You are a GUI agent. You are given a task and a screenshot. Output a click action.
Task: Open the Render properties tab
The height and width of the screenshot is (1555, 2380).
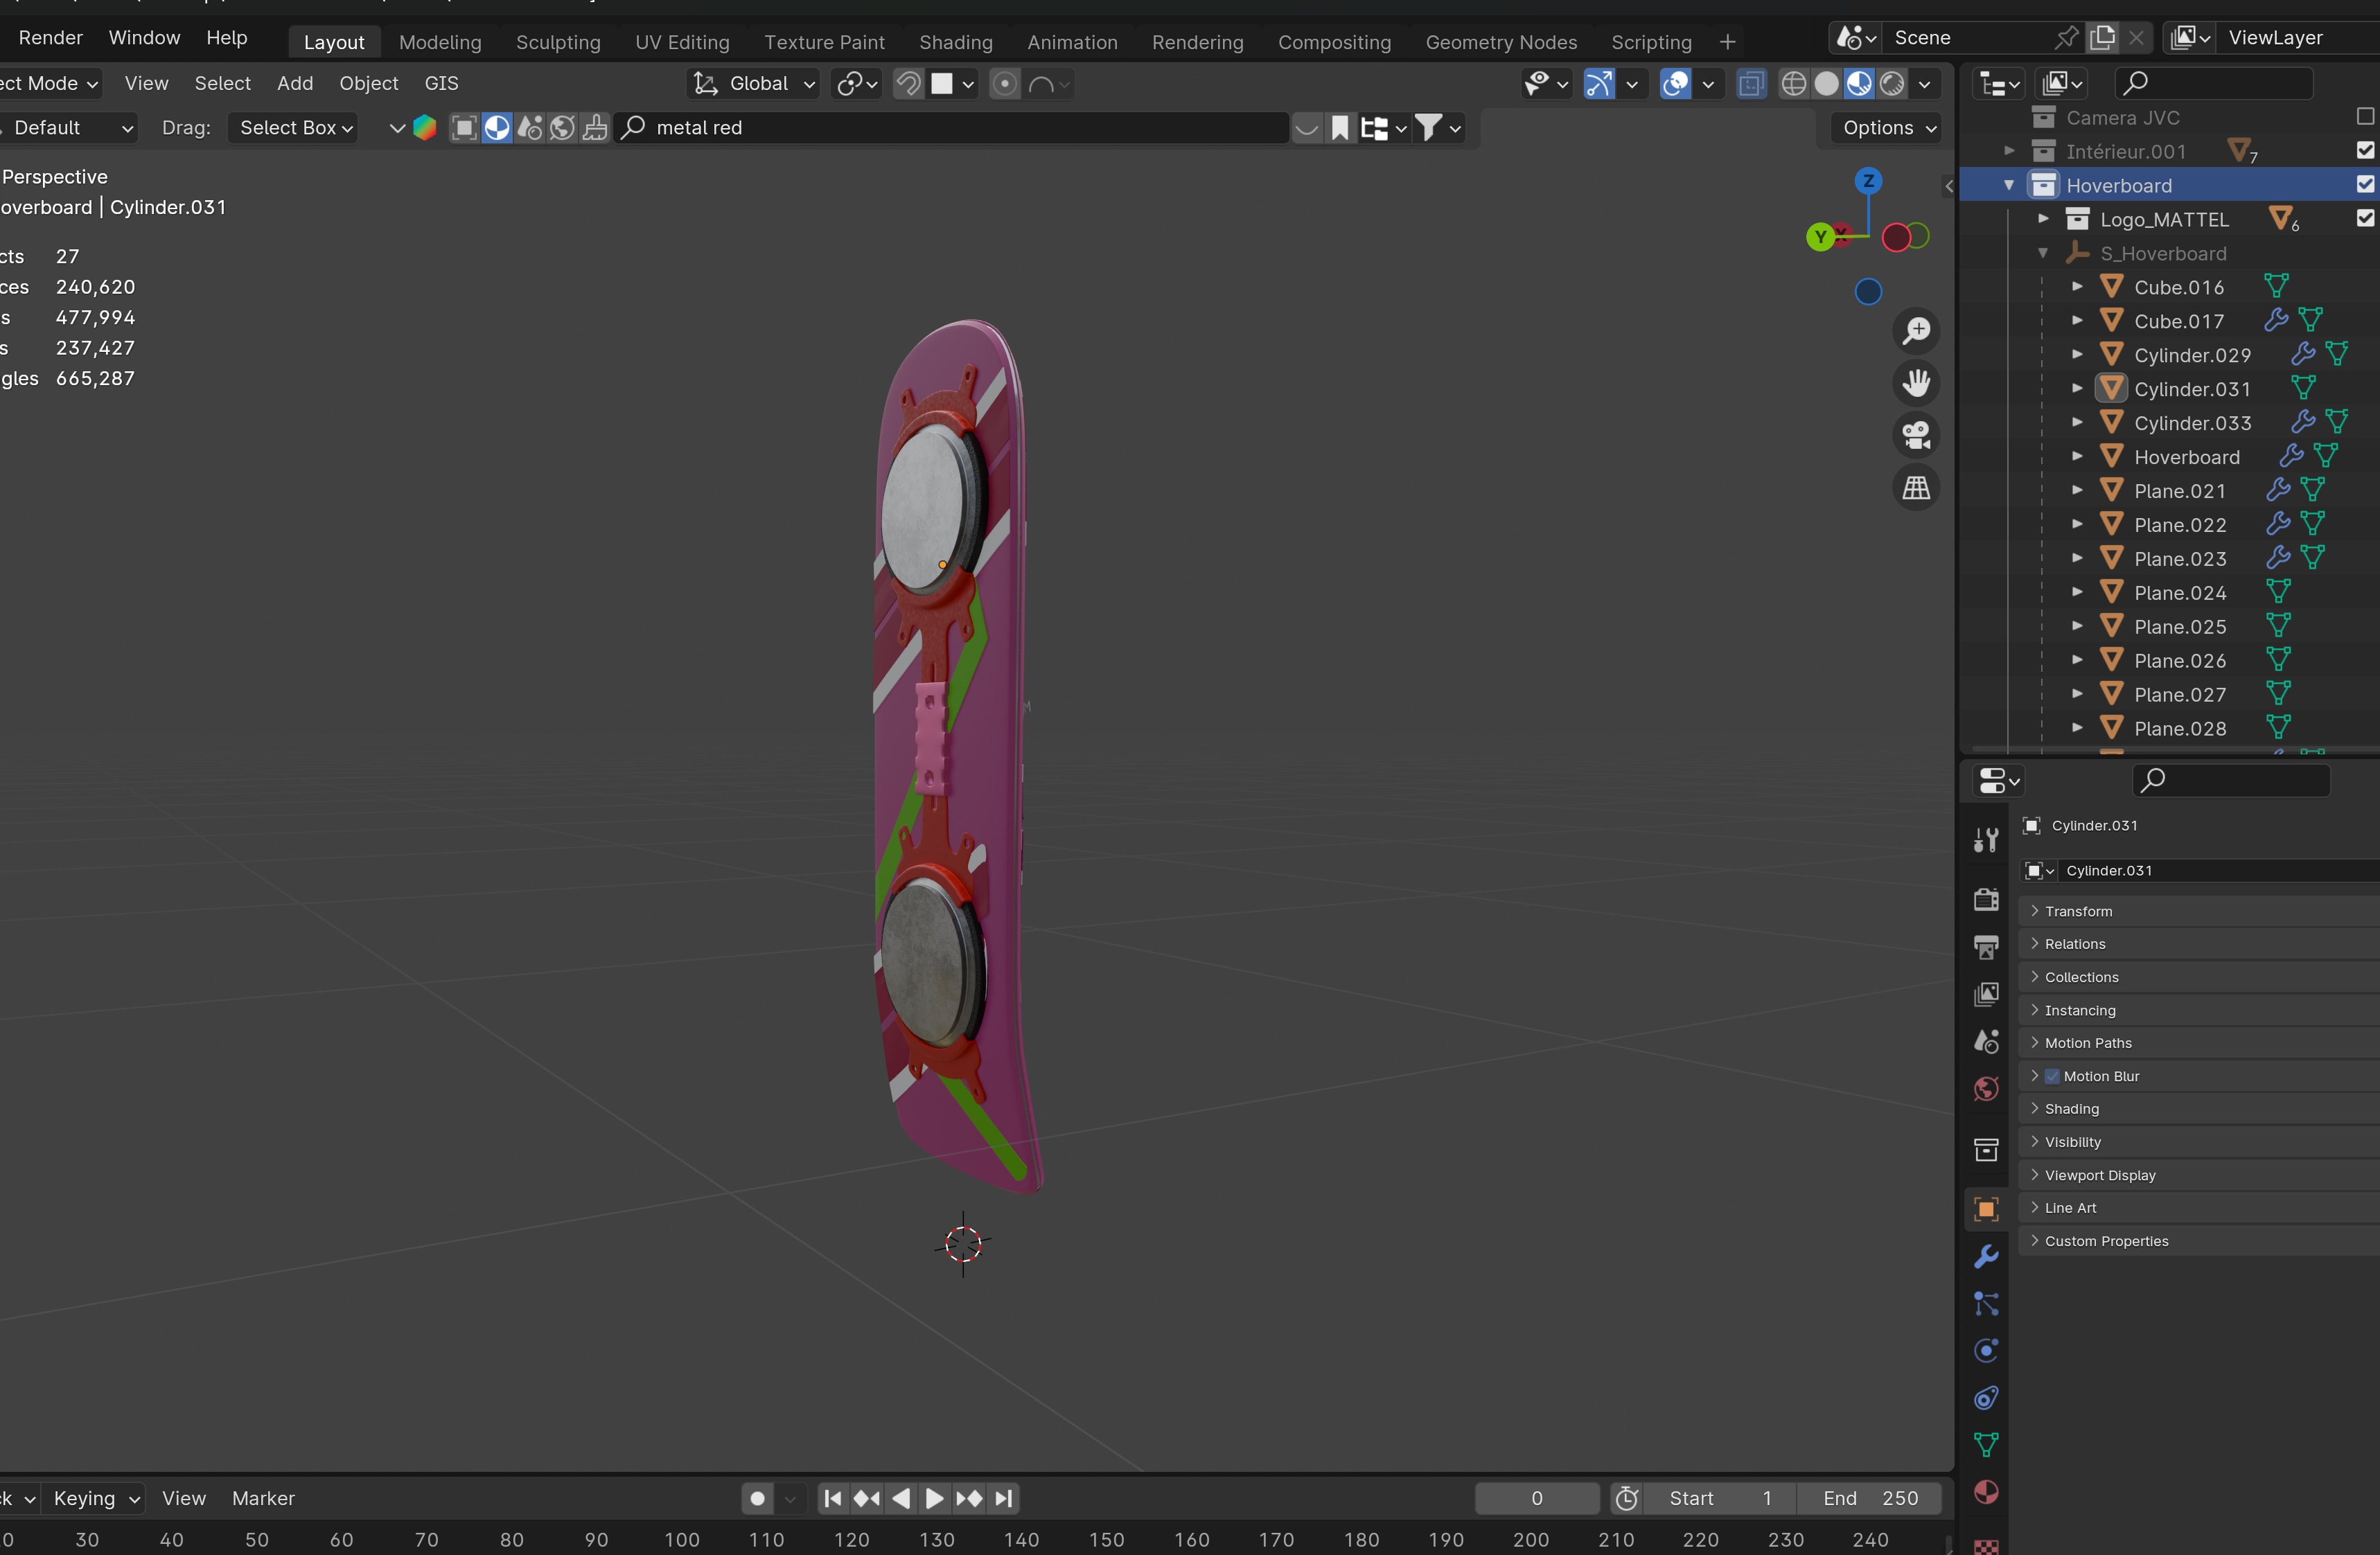(x=1986, y=899)
